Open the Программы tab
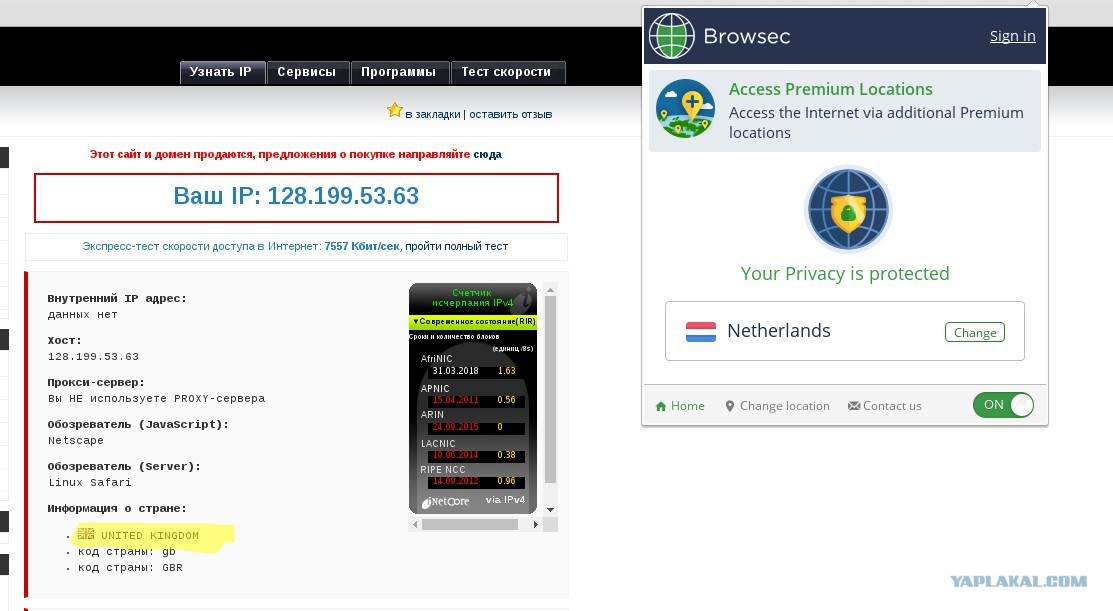1113x611 pixels. [398, 72]
